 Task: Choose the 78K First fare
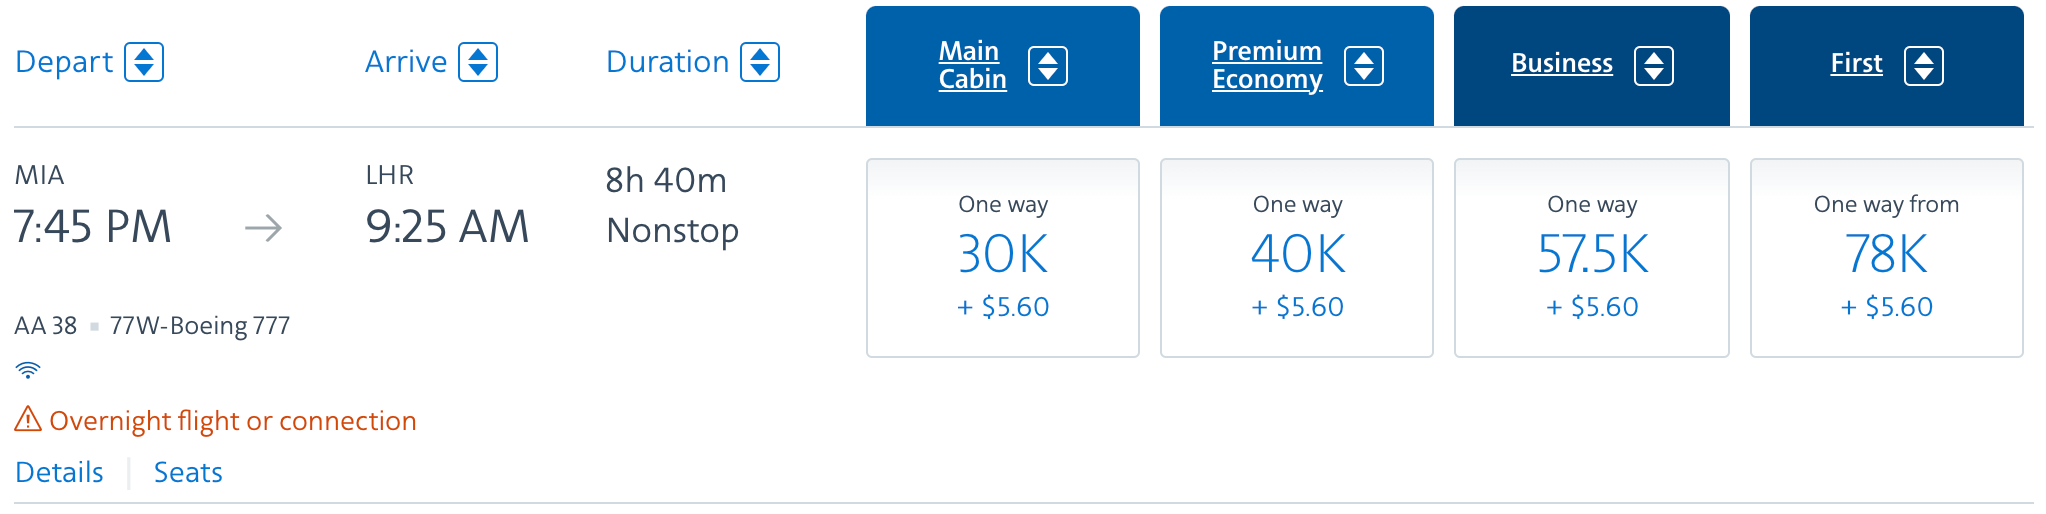pos(1887,258)
